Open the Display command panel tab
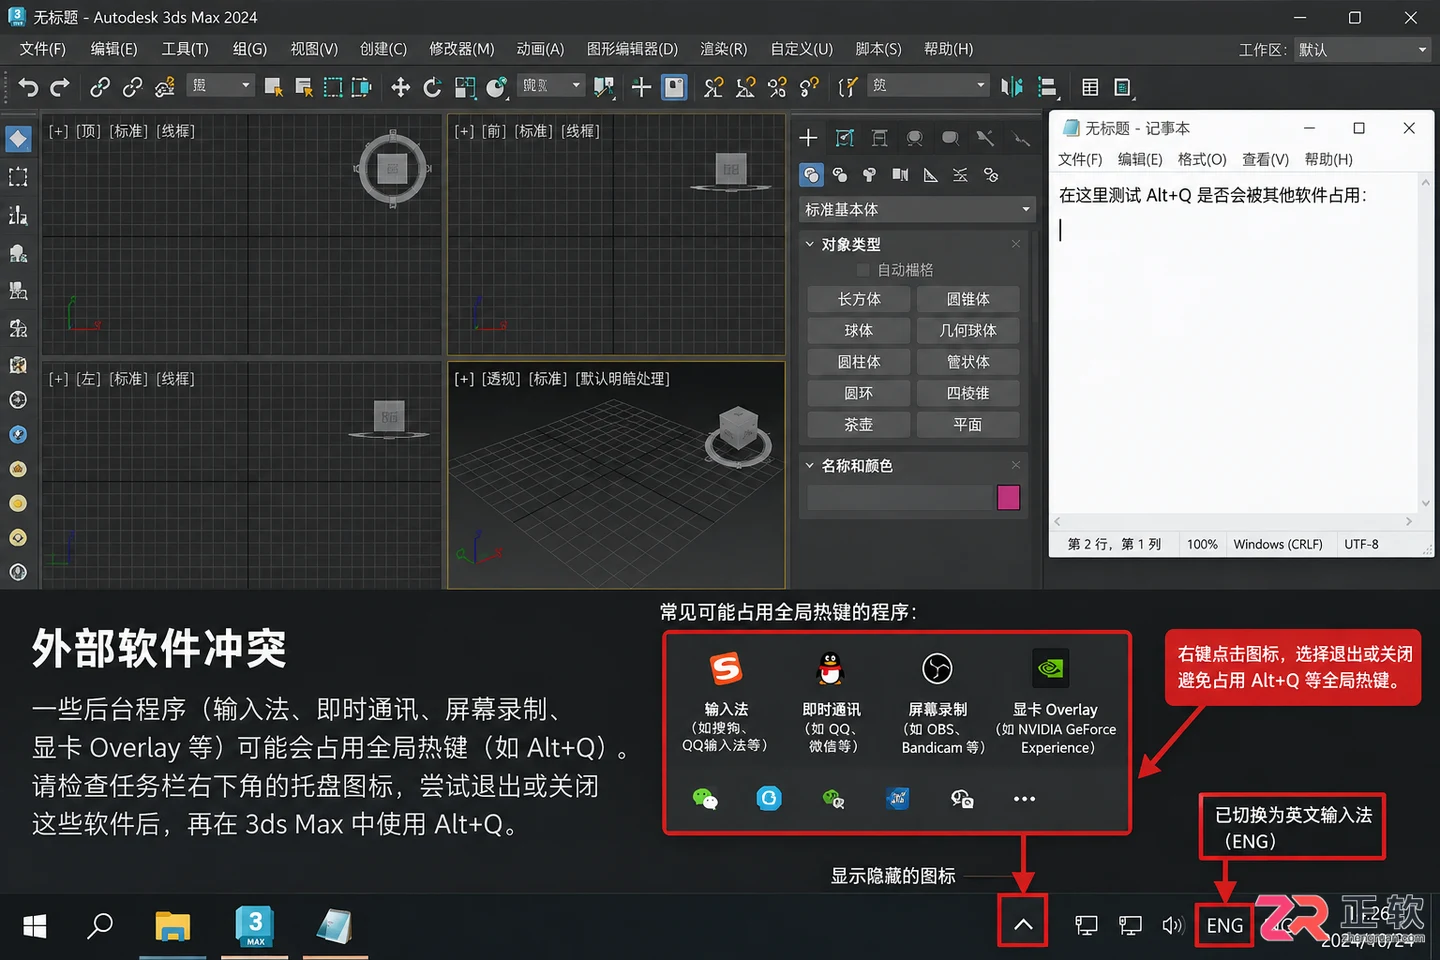The image size is (1440, 960). [x=950, y=138]
